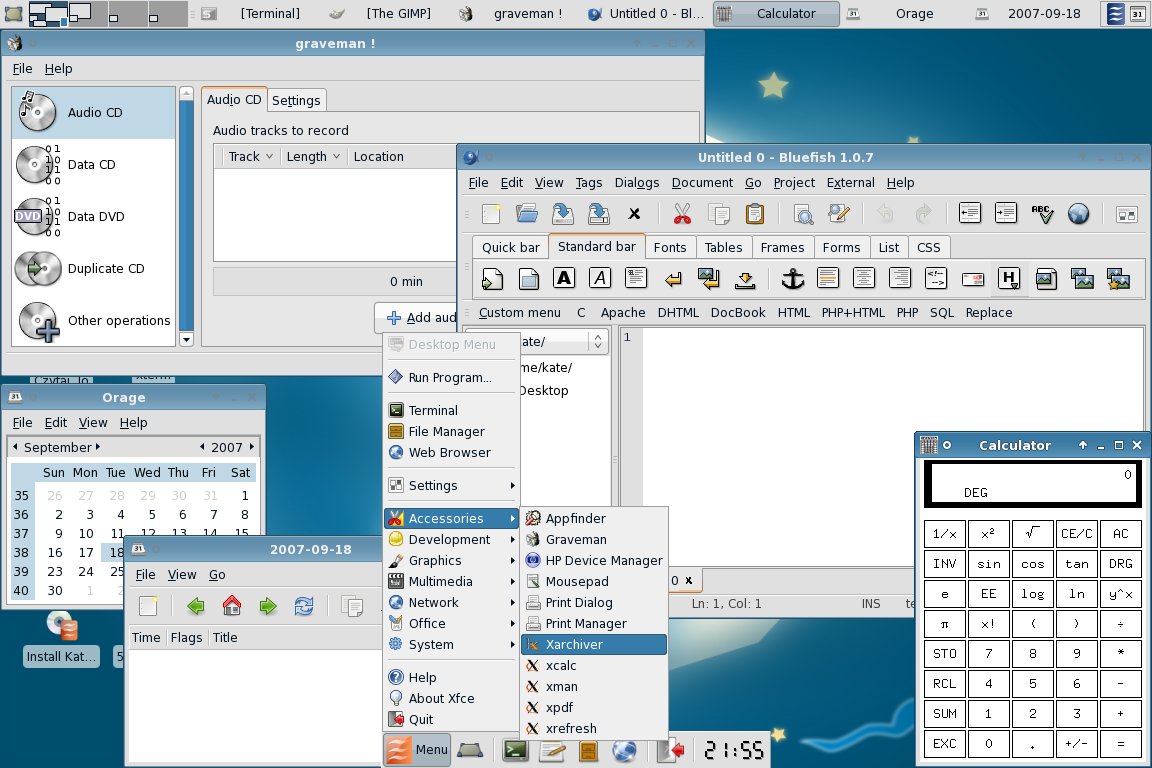Switch to the Settings tab in graveman

pos(296,101)
